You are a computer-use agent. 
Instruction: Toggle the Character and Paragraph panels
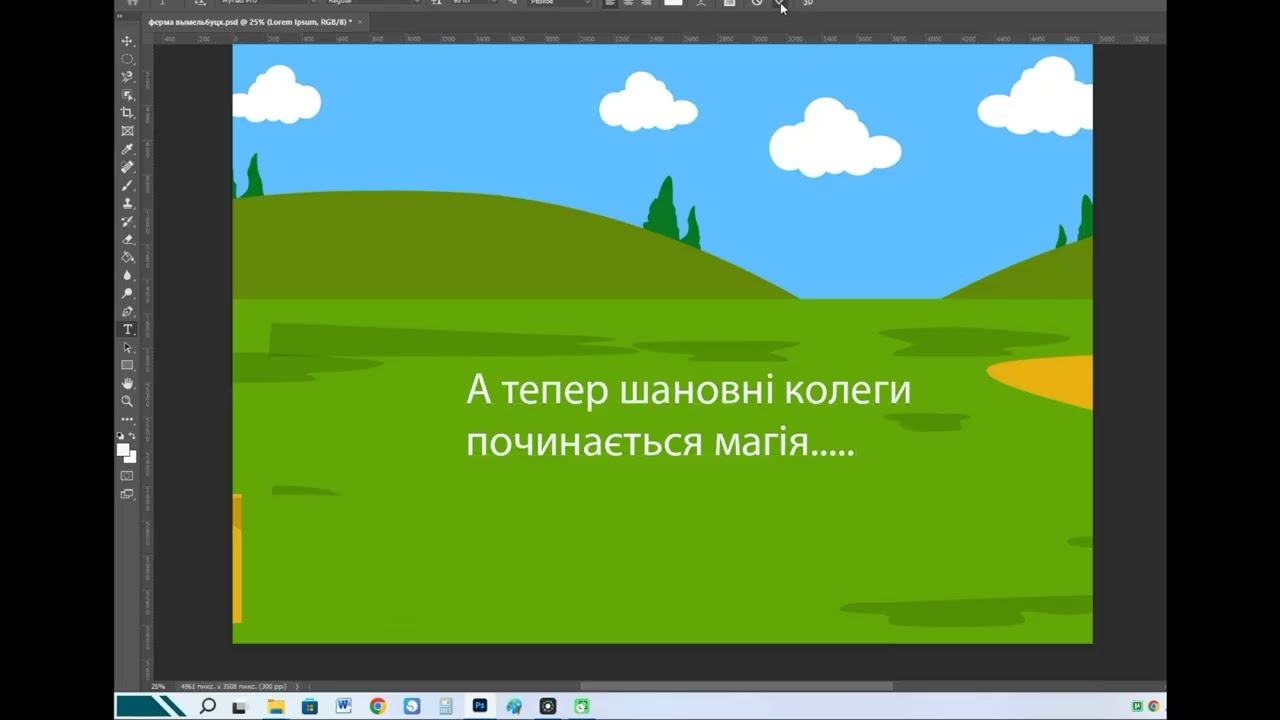(729, 3)
